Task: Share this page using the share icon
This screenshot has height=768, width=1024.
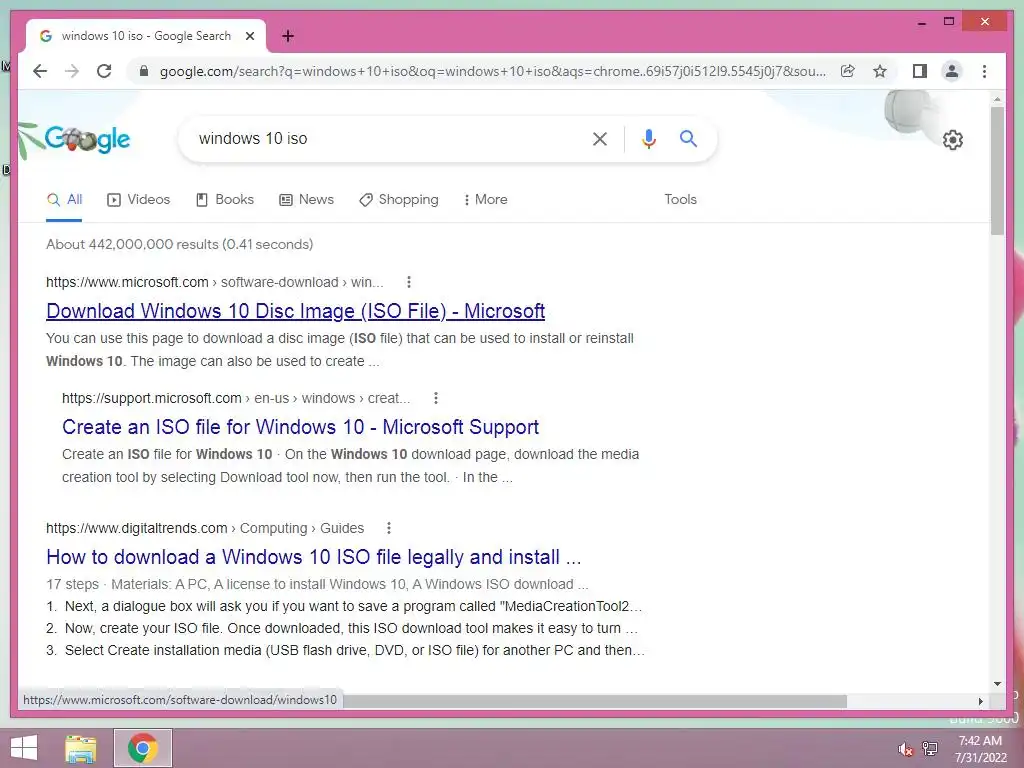Action: click(848, 71)
